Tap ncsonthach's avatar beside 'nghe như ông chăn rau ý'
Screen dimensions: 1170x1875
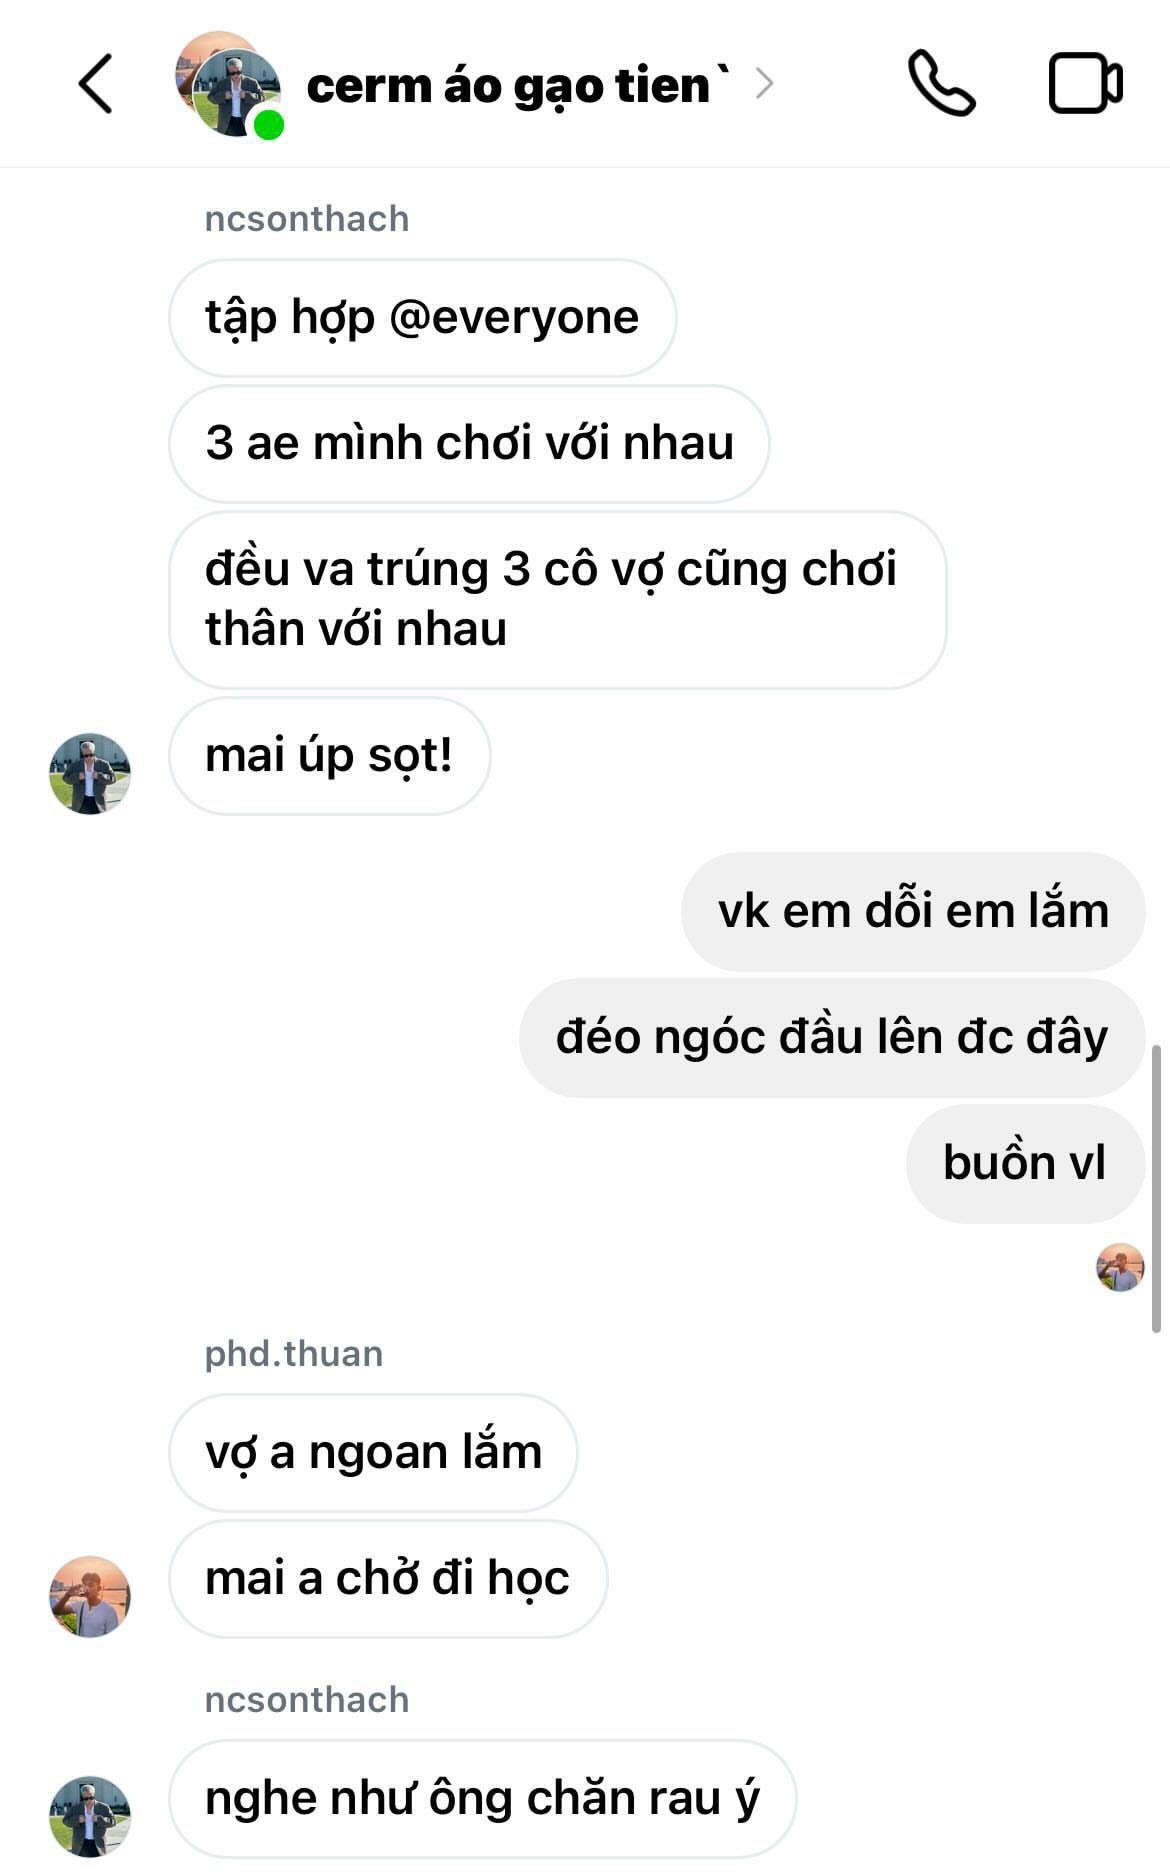point(90,1816)
